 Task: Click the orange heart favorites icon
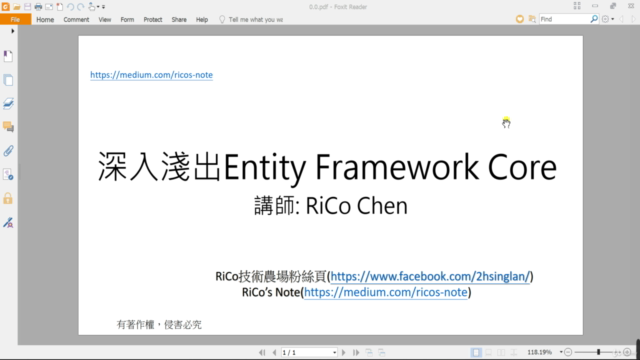pos(520,19)
